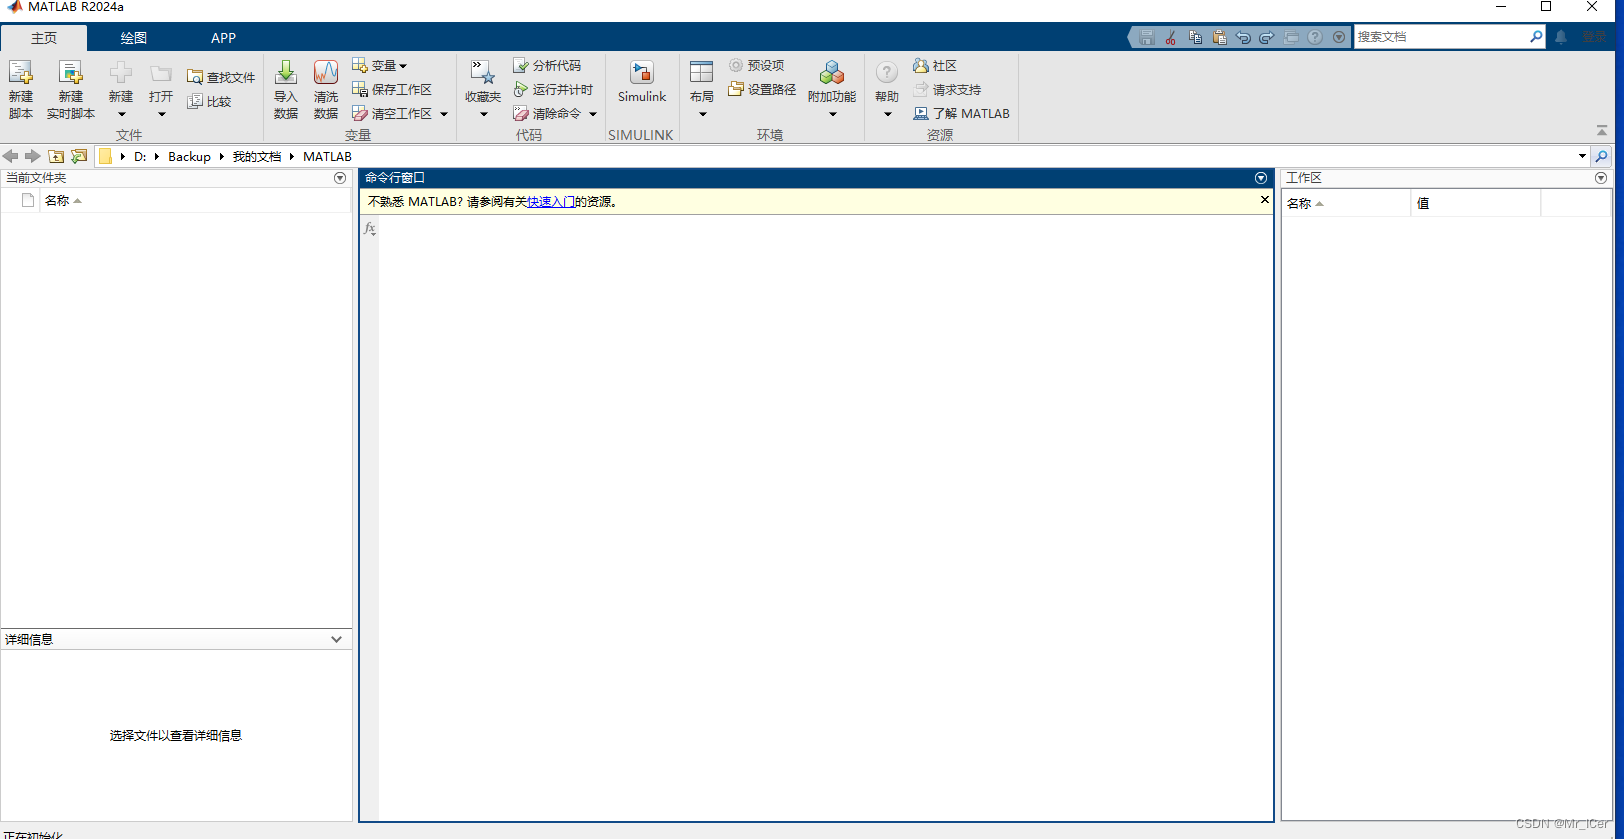The width and height of the screenshot is (1624, 839).
Task: Click the switch windows icon
Action: 1291,37
